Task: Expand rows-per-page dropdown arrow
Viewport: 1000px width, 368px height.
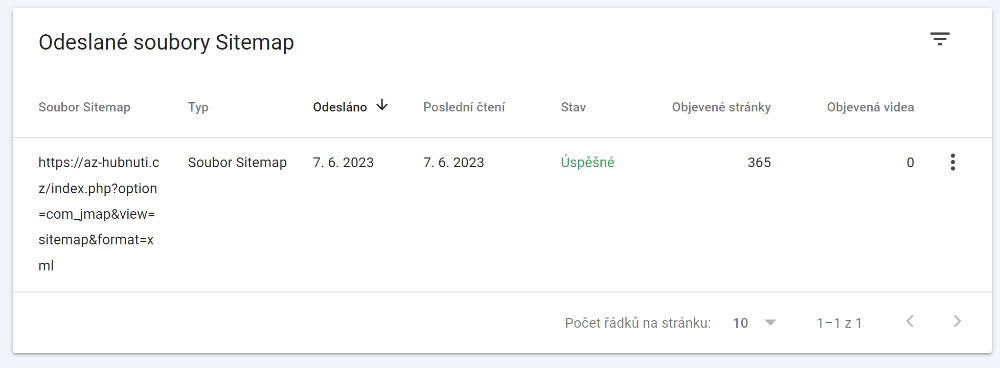Action: (770, 323)
